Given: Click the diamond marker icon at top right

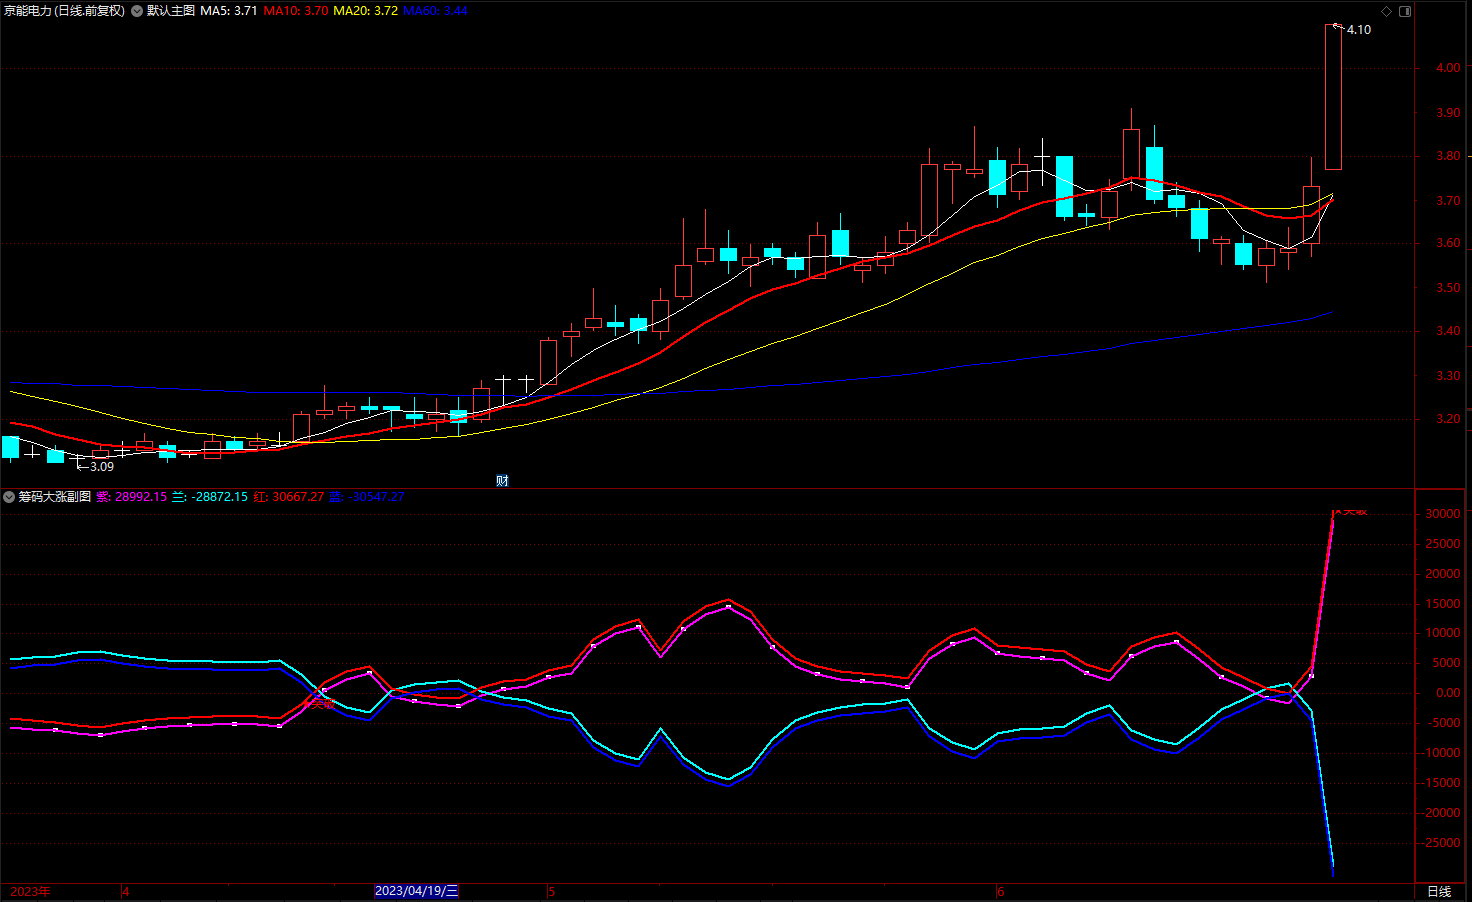Looking at the screenshot, I should click(x=1386, y=11).
